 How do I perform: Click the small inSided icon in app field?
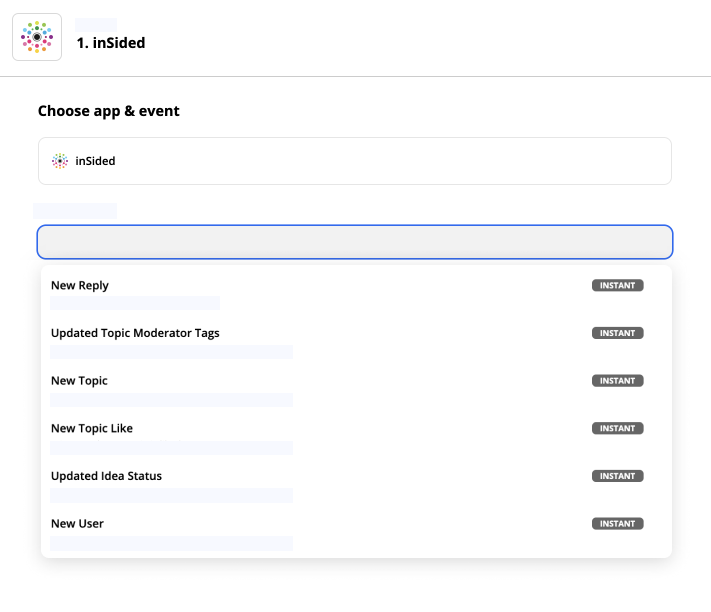point(60,161)
